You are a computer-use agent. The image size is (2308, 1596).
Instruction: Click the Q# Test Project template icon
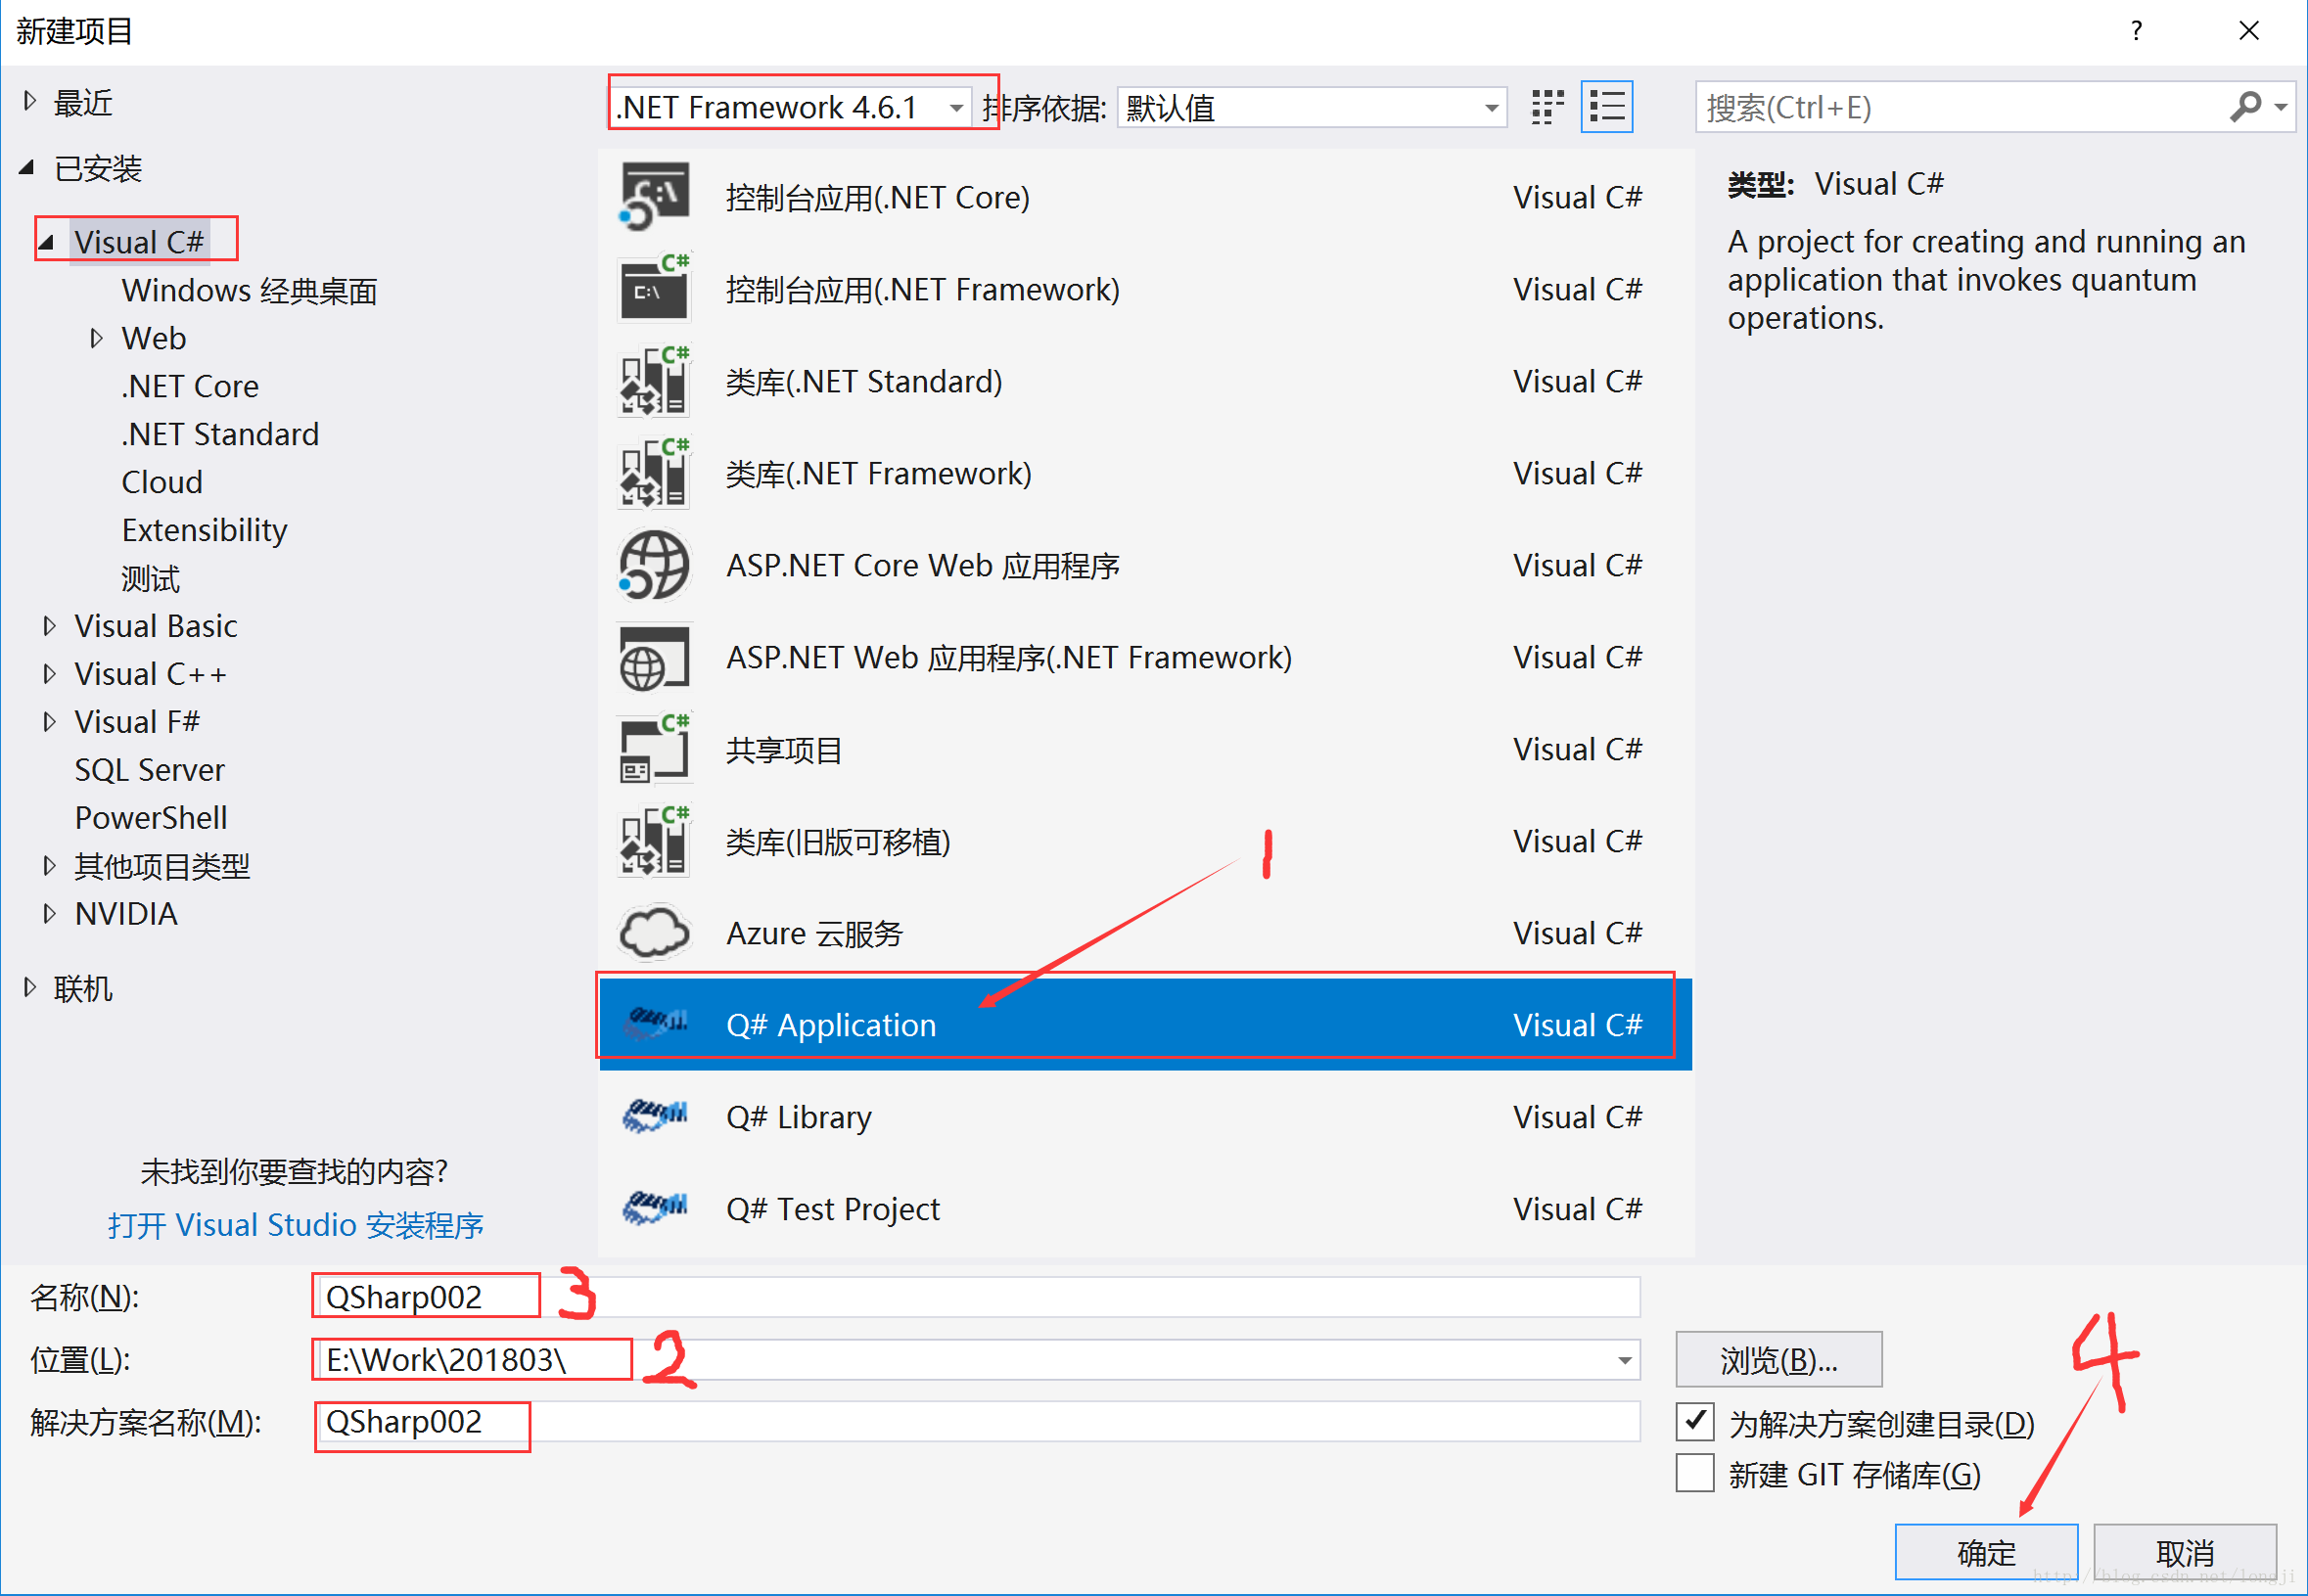(x=655, y=1208)
